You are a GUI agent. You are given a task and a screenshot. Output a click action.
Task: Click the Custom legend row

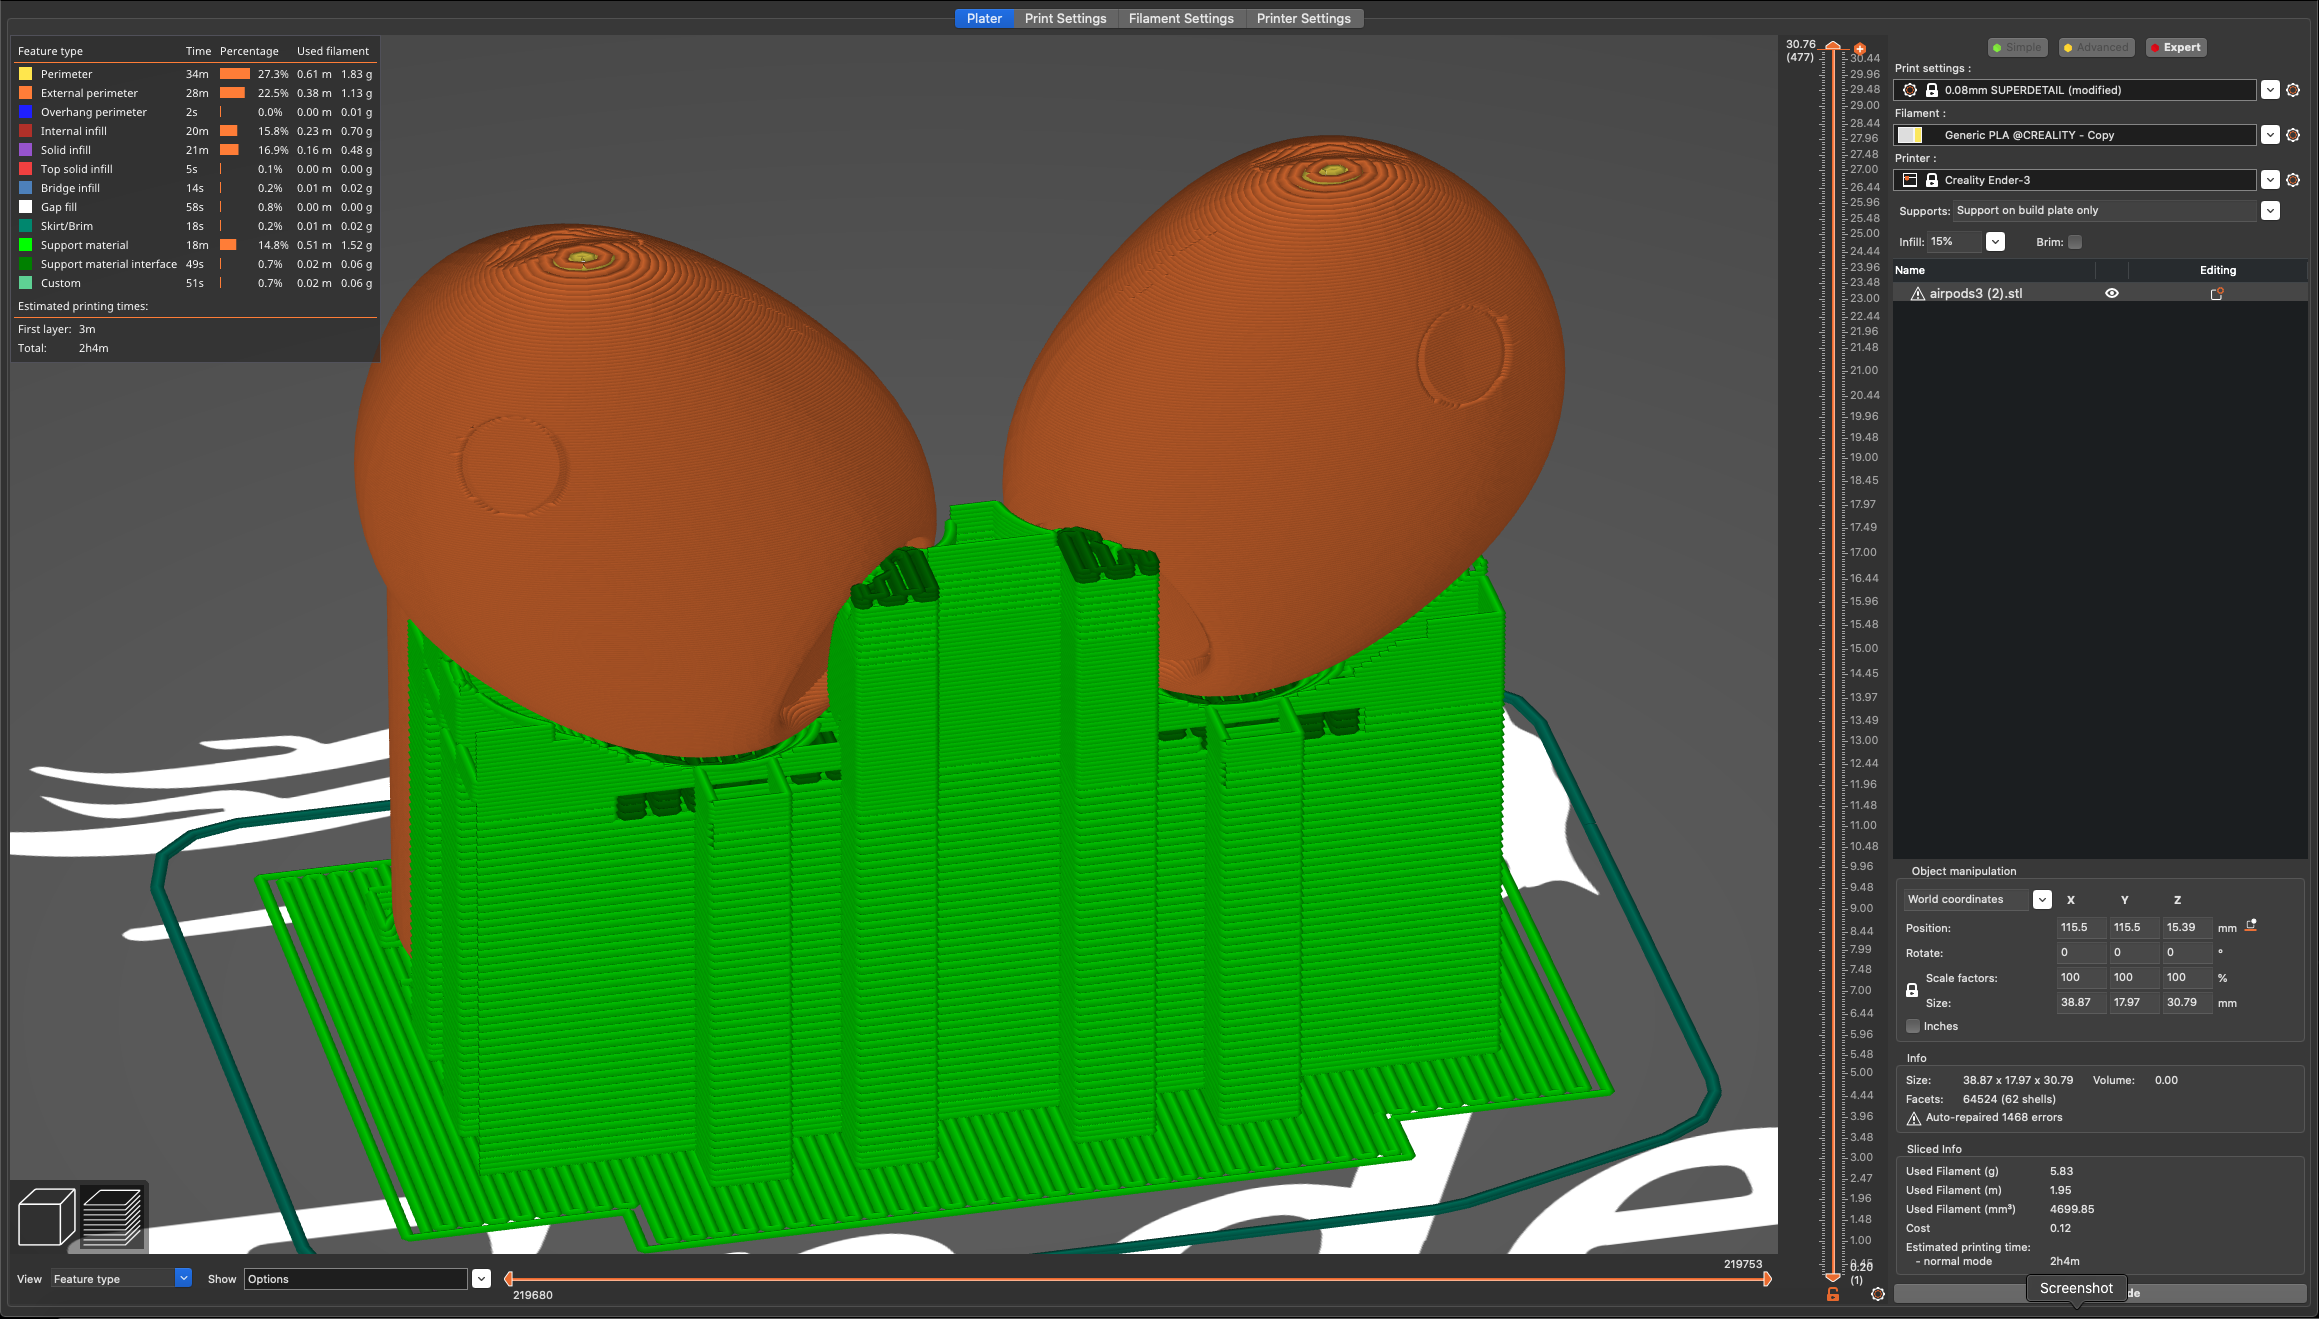[195, 283]
